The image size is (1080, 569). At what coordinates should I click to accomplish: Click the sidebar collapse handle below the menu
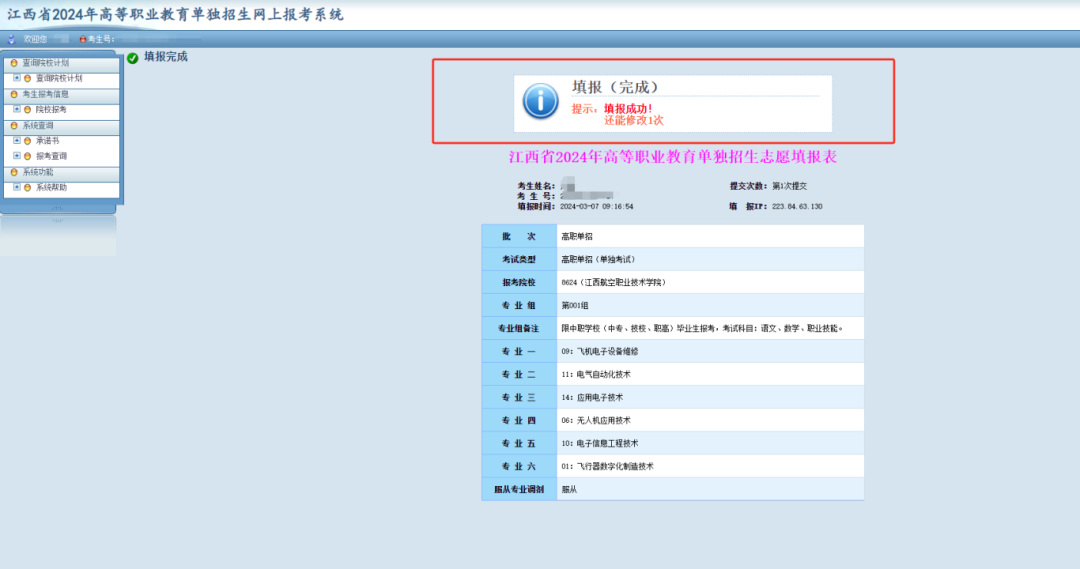[57, 208]
